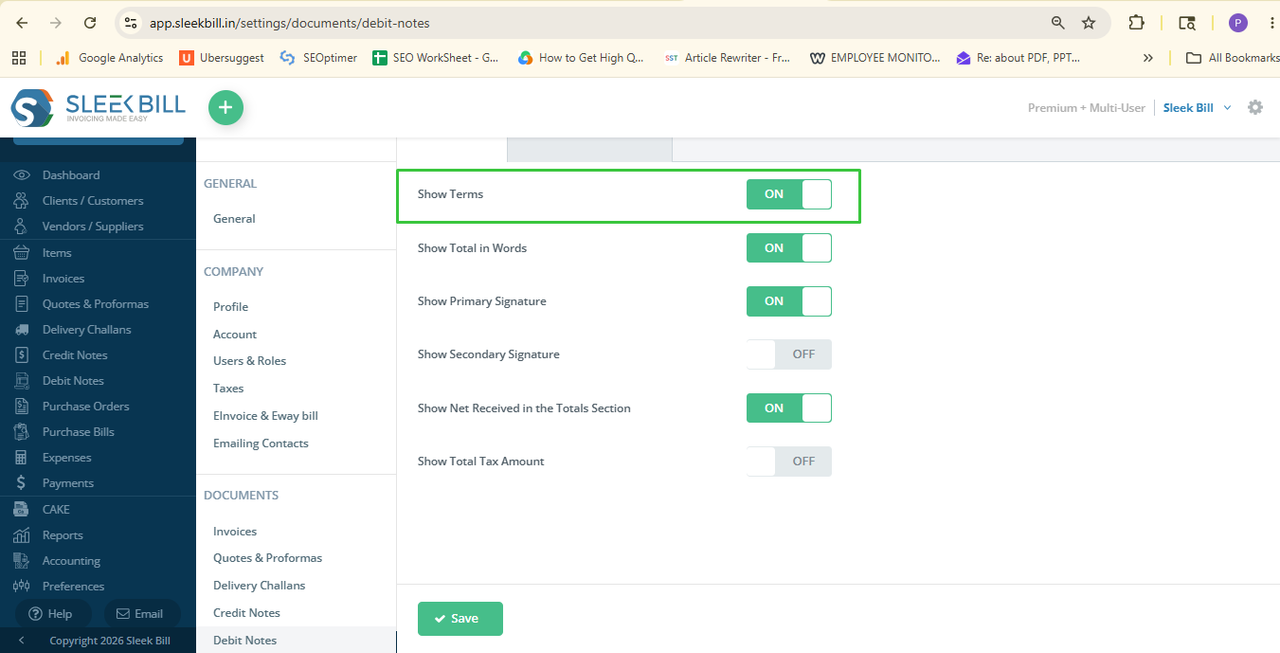Select Debit Notes document settings

pyautogui.click(x=245, y=640)
